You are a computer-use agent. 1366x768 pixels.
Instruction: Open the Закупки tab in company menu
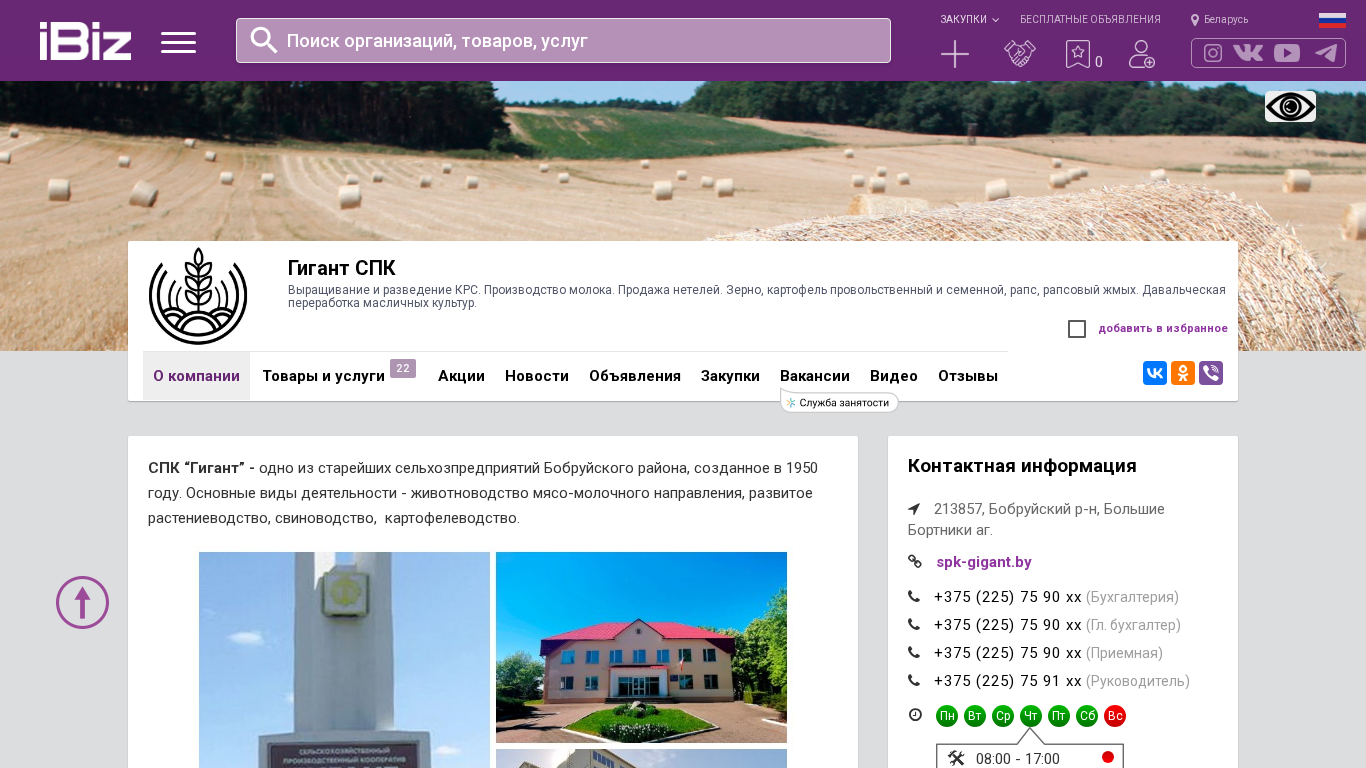pyautogui.click(x=730, y=376)
